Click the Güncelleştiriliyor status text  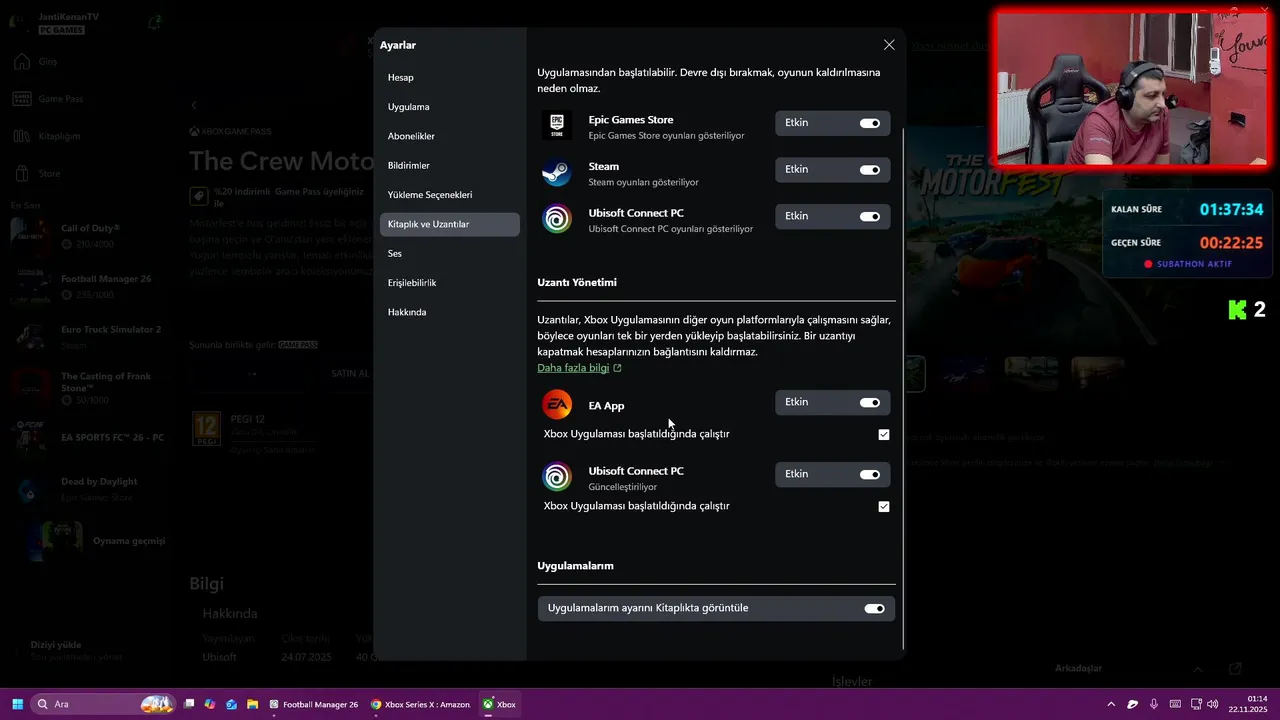pos(622,487)
